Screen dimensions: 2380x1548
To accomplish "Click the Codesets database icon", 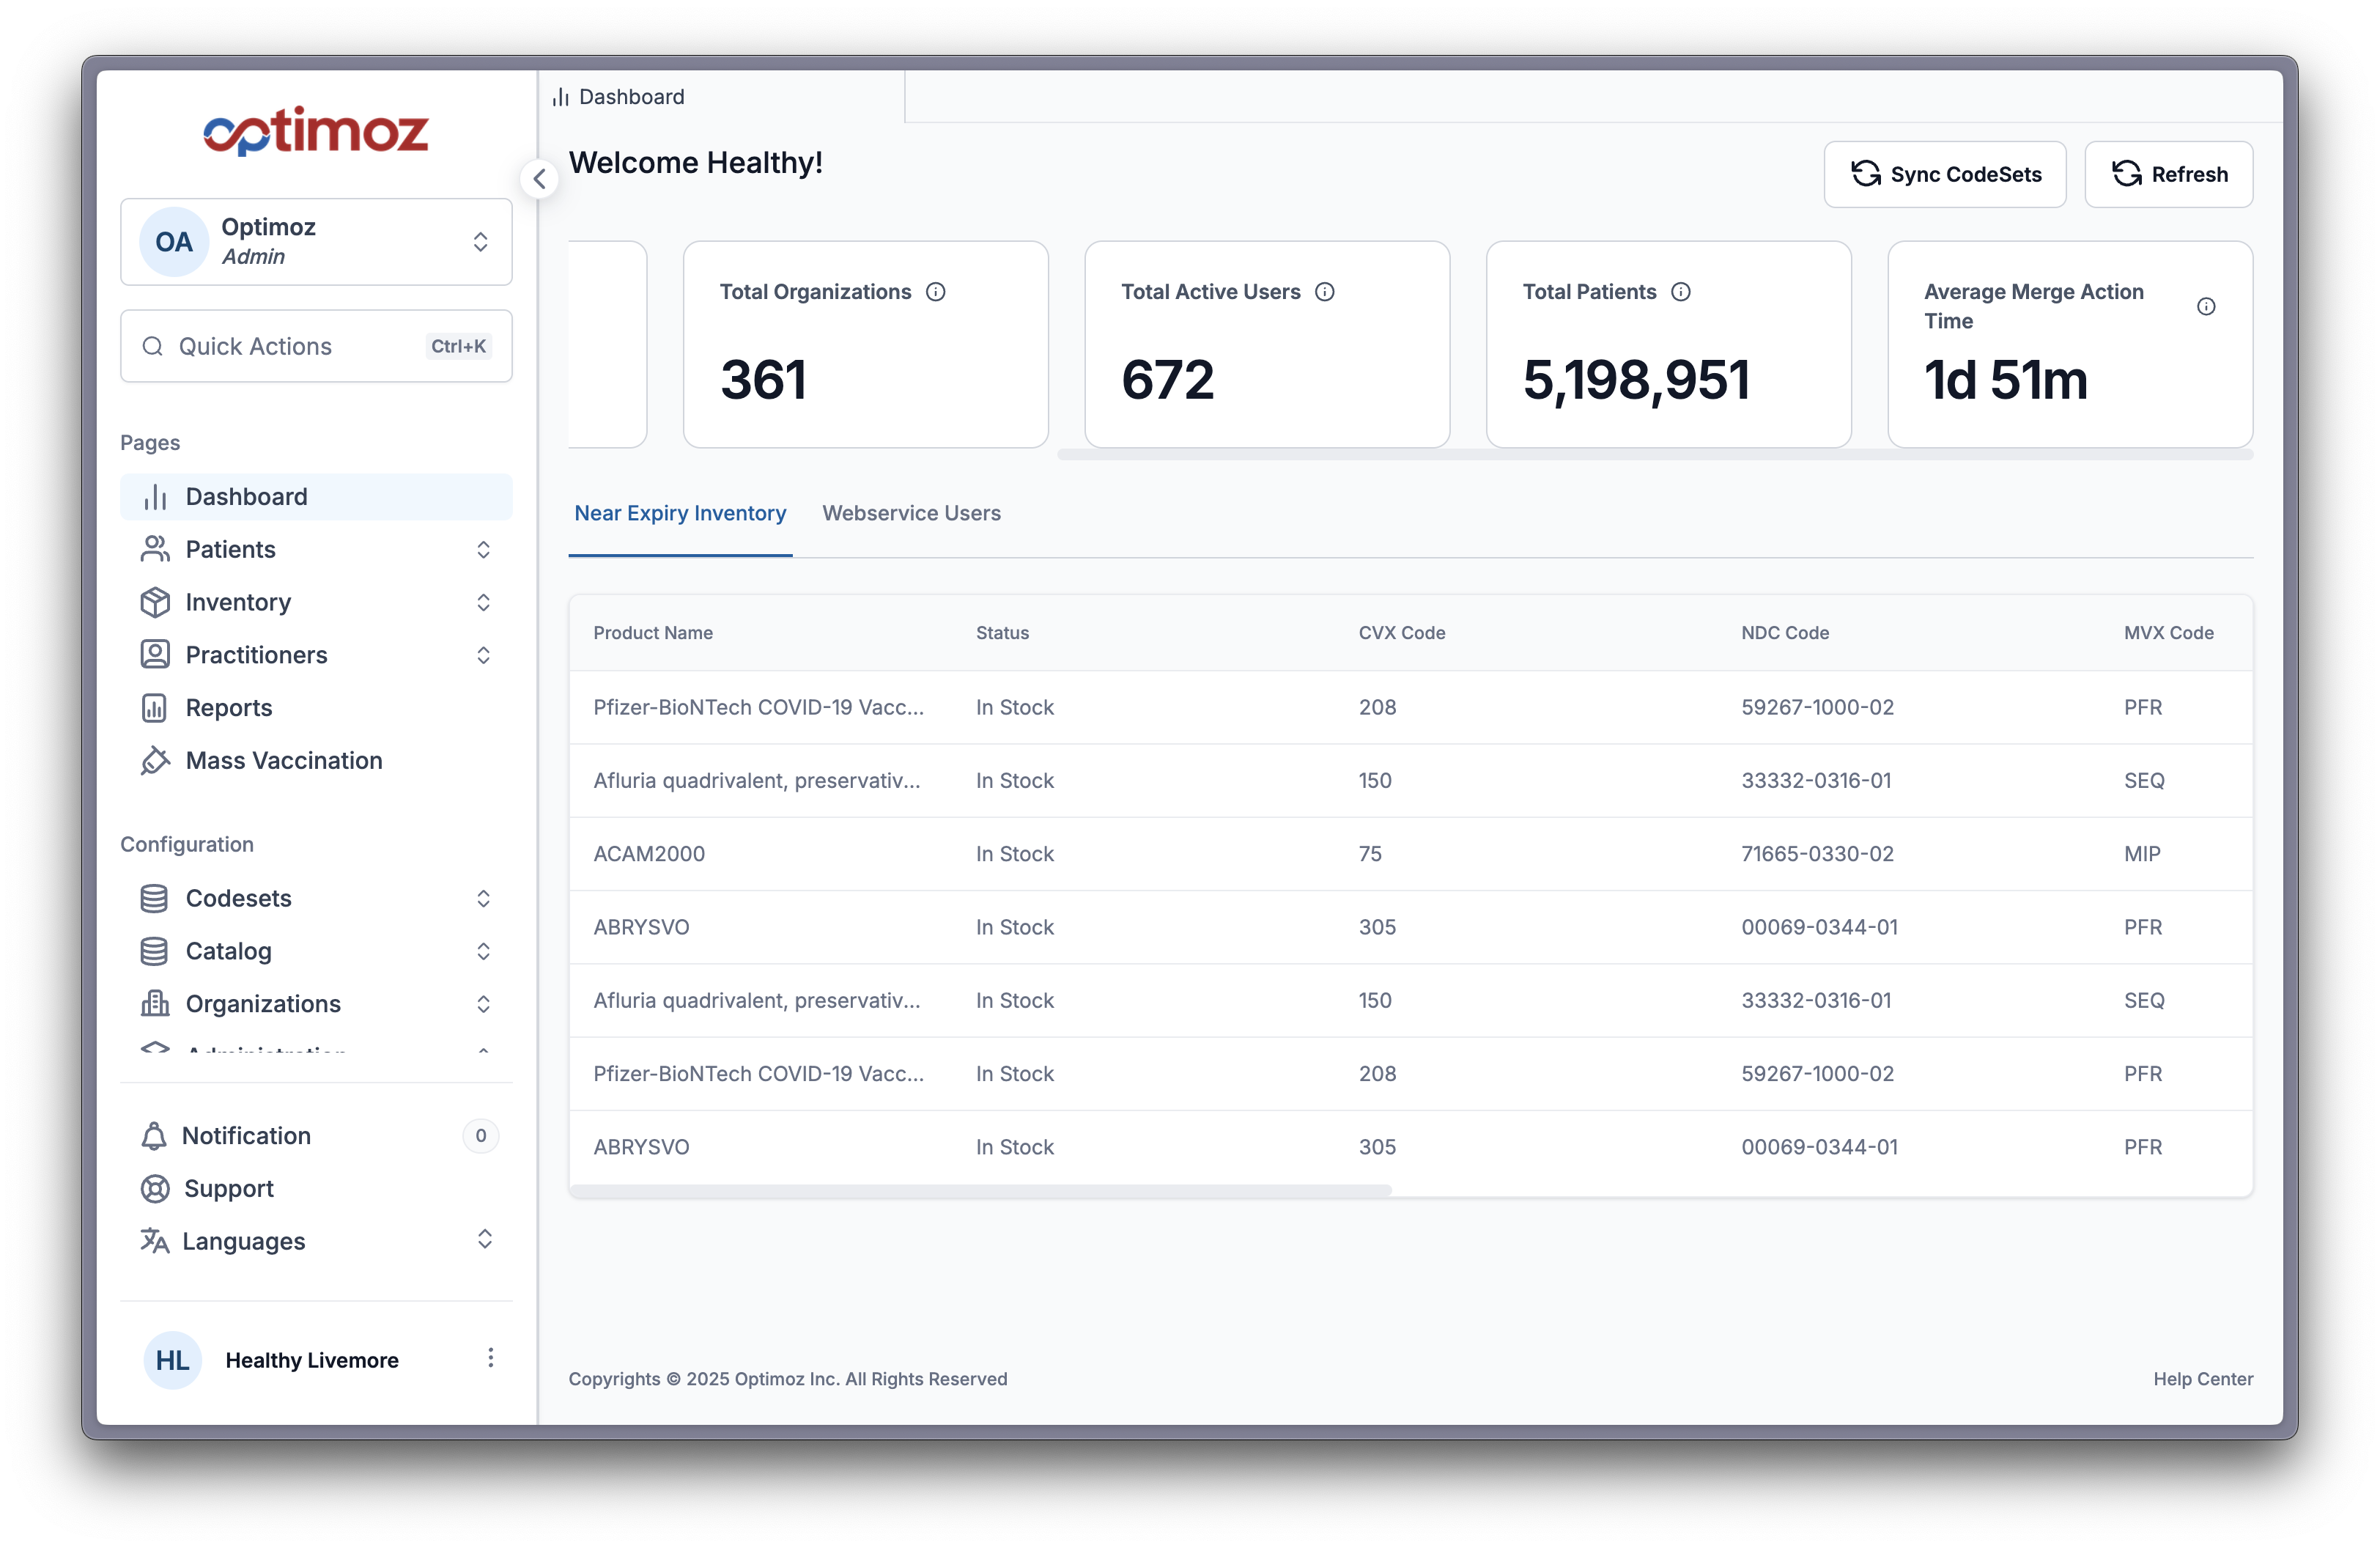I will 155,898.
